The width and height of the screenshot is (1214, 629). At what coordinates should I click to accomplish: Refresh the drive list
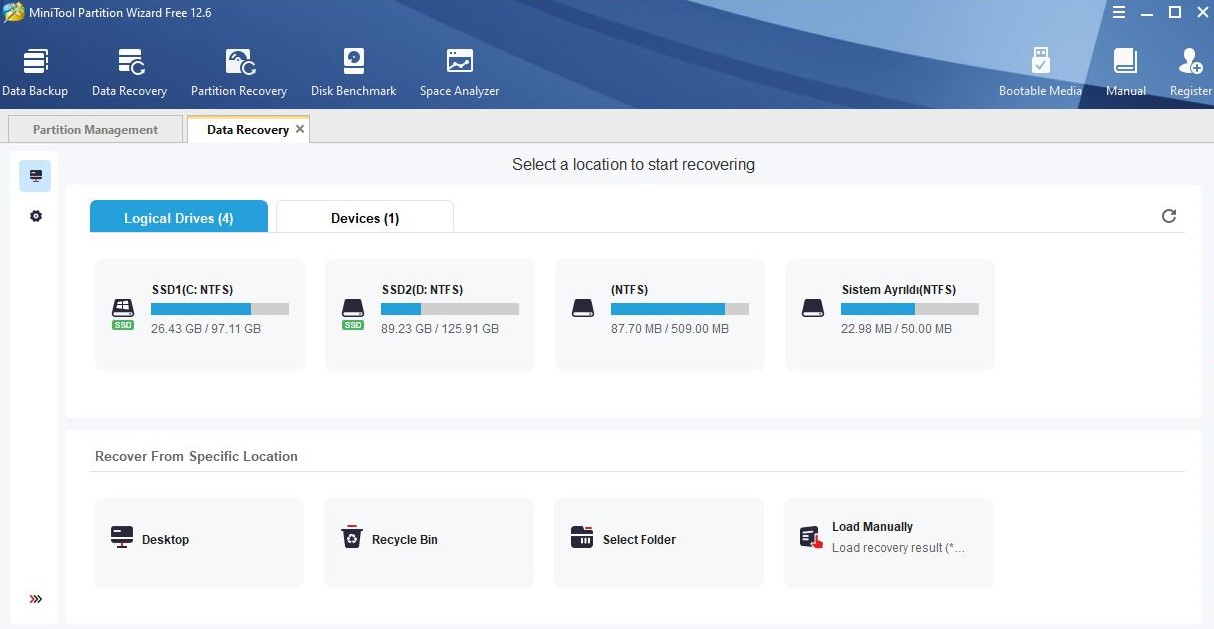tap(1169, 216)
